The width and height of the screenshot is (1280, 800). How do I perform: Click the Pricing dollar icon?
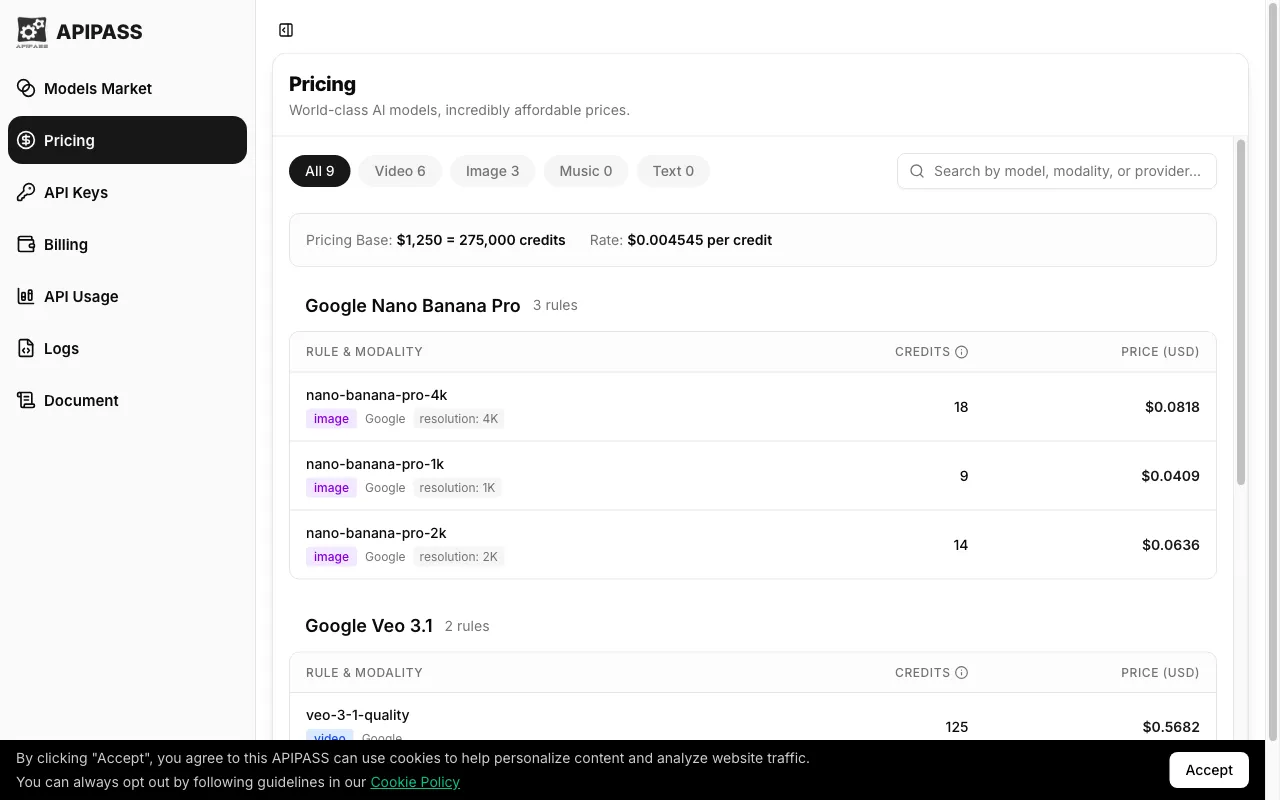point(26,140)
